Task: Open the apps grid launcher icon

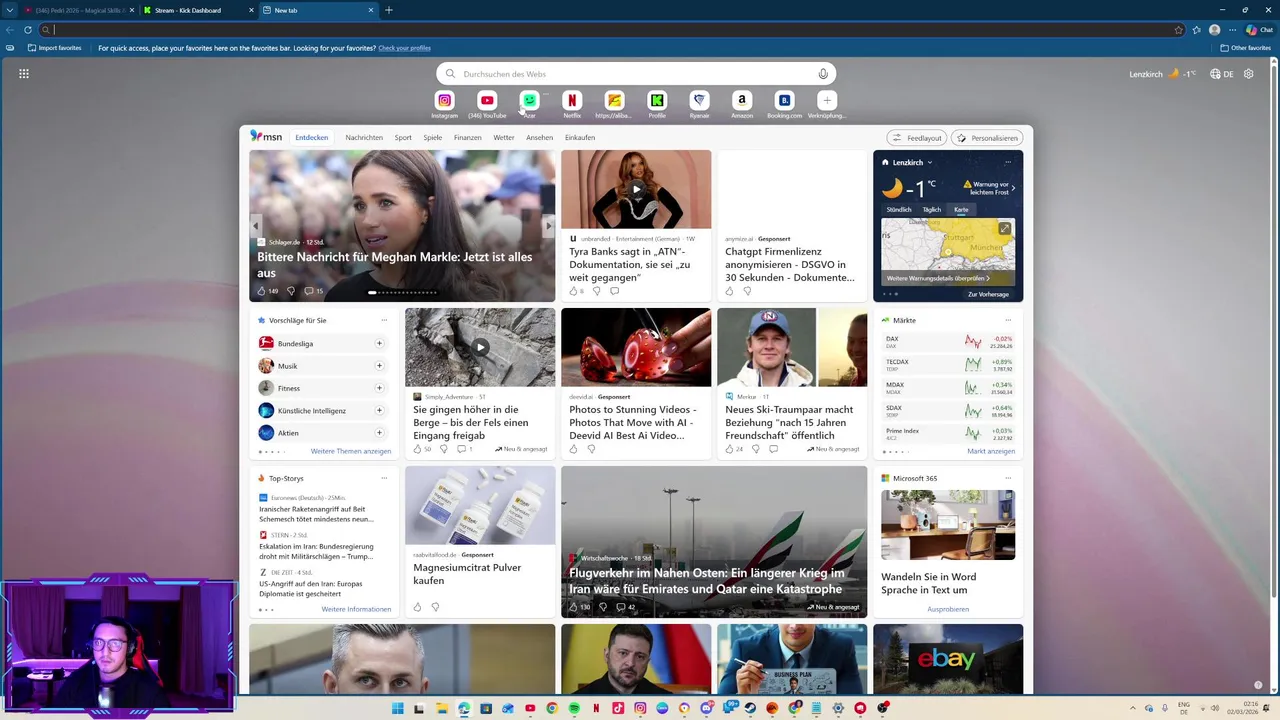Action: click(24, 73)
